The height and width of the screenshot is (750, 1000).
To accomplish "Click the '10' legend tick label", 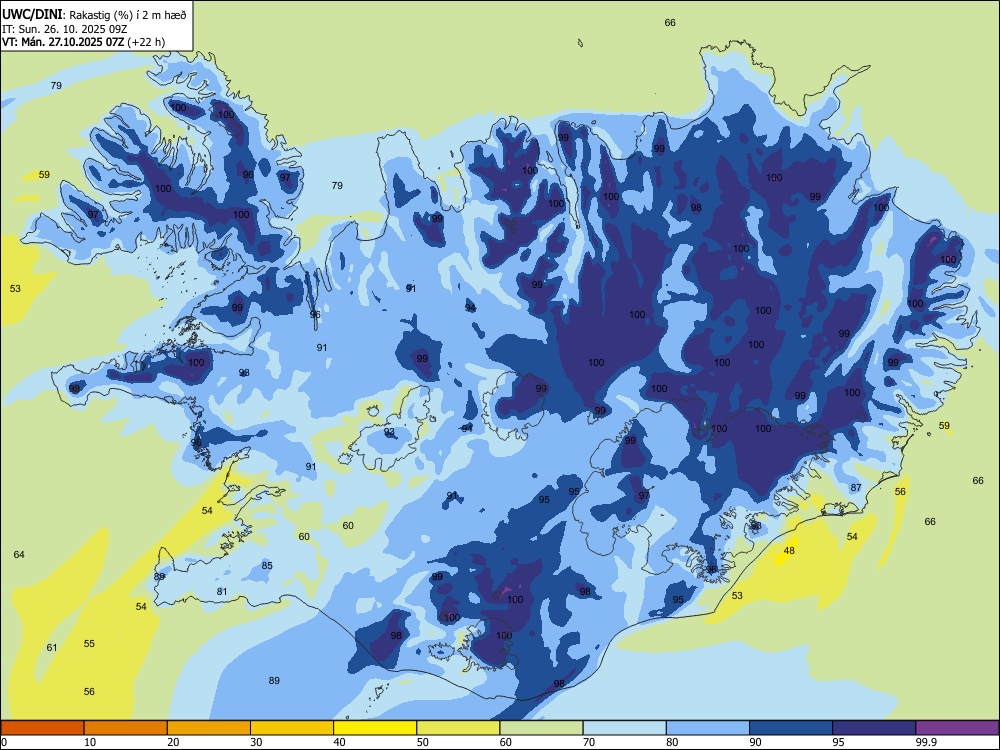I will click(90, 742).
